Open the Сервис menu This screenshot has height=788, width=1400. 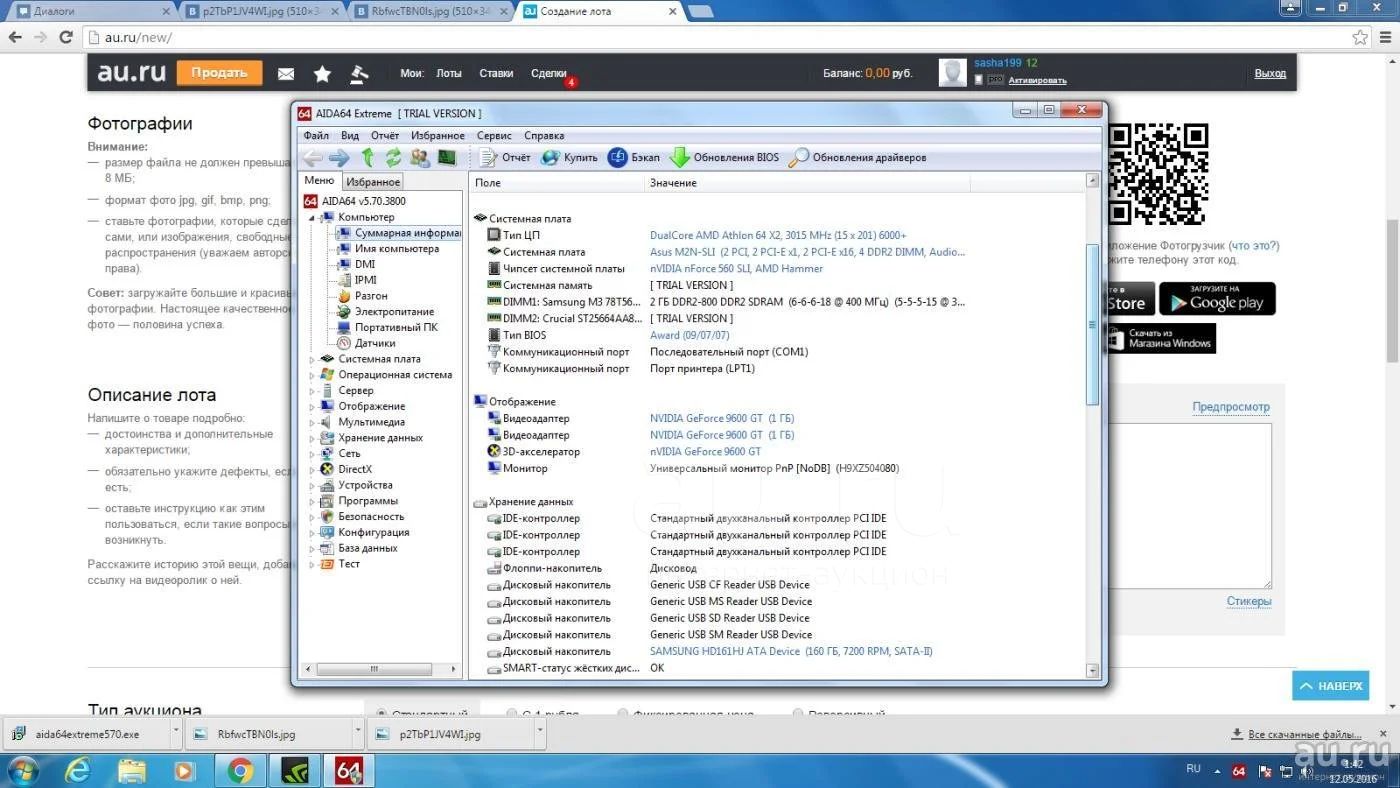[x=494, y=136]
